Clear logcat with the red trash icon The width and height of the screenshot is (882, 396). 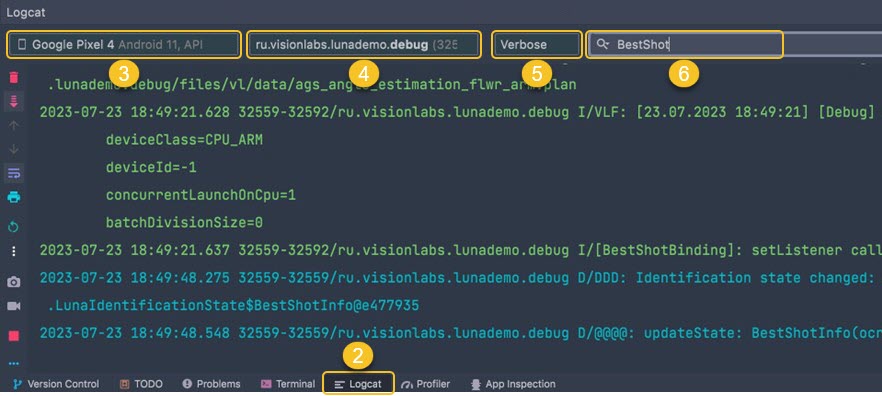point(14,78)
